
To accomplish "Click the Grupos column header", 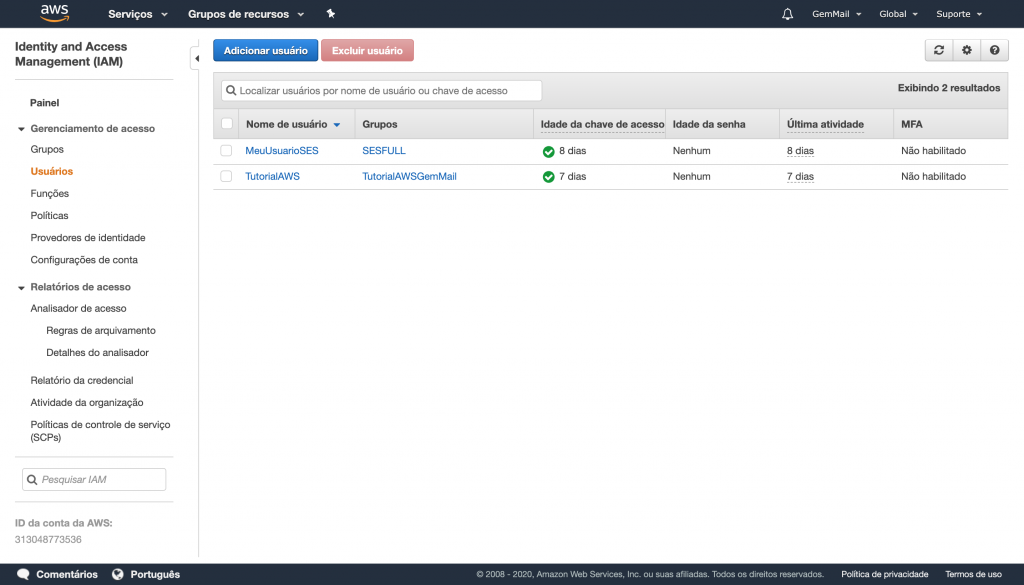I will click(380, 124).
